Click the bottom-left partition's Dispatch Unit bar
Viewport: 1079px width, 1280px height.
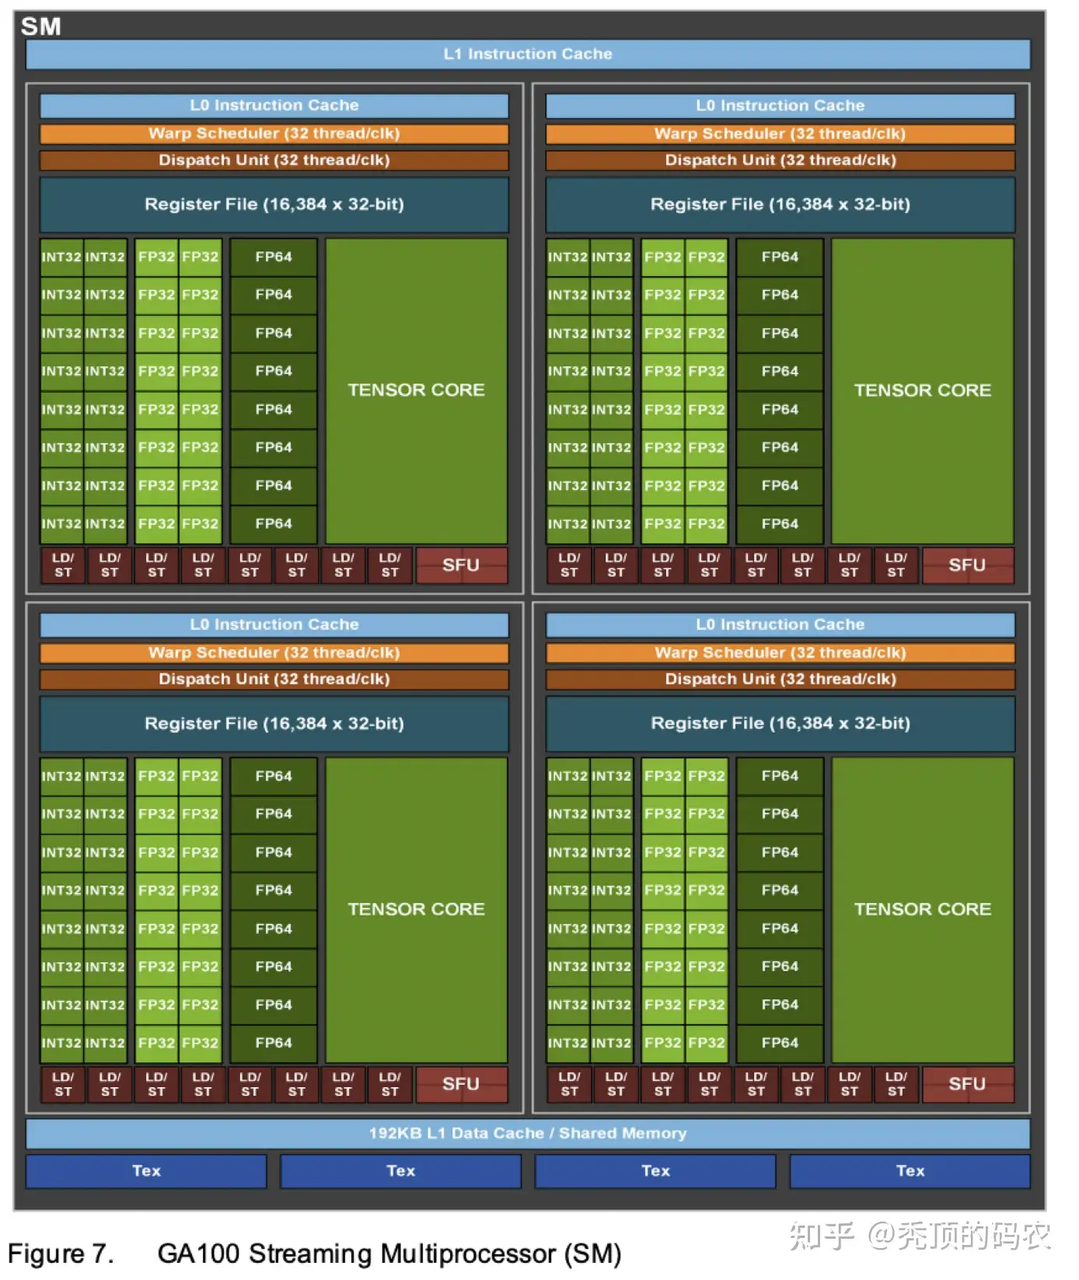274,679
